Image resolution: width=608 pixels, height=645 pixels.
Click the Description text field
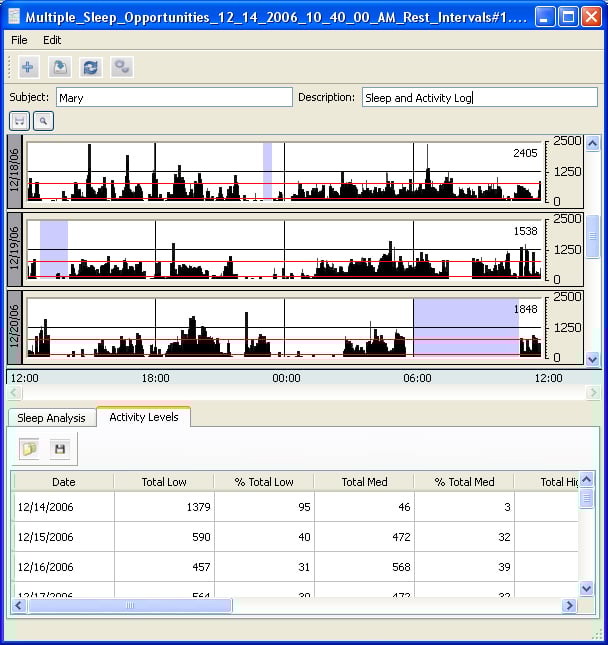coord(479,98)
